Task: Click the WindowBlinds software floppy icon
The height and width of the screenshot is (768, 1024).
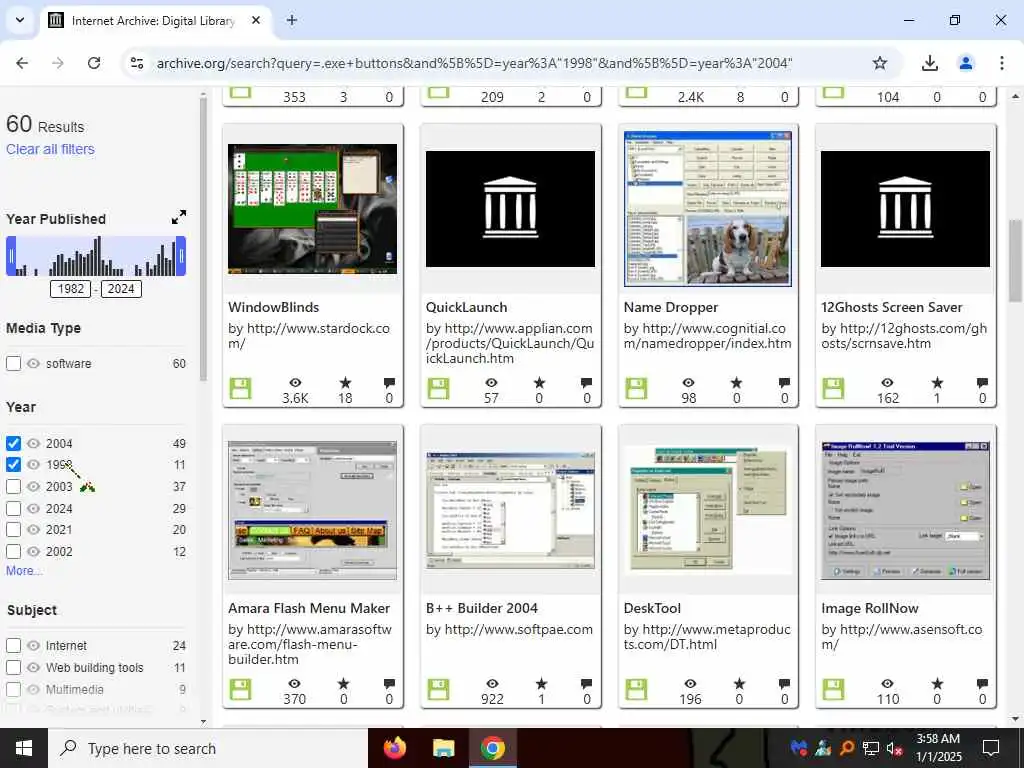Action: tap(240, 389)
